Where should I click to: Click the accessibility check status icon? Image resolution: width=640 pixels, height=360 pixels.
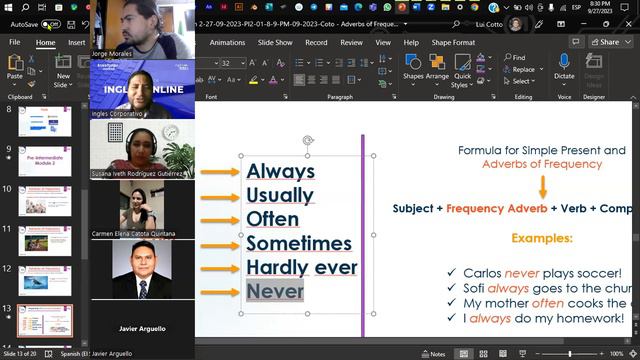point(48,354)
